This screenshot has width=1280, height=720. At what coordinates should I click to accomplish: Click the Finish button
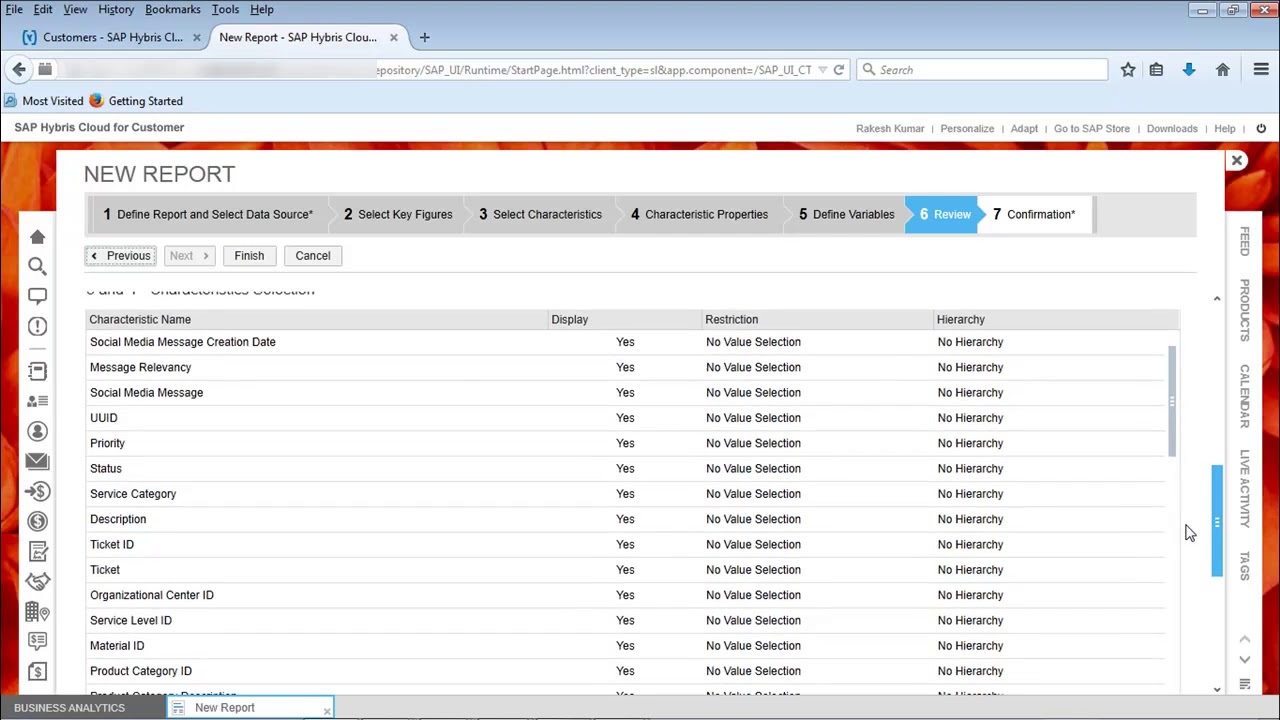pos(249,255)
